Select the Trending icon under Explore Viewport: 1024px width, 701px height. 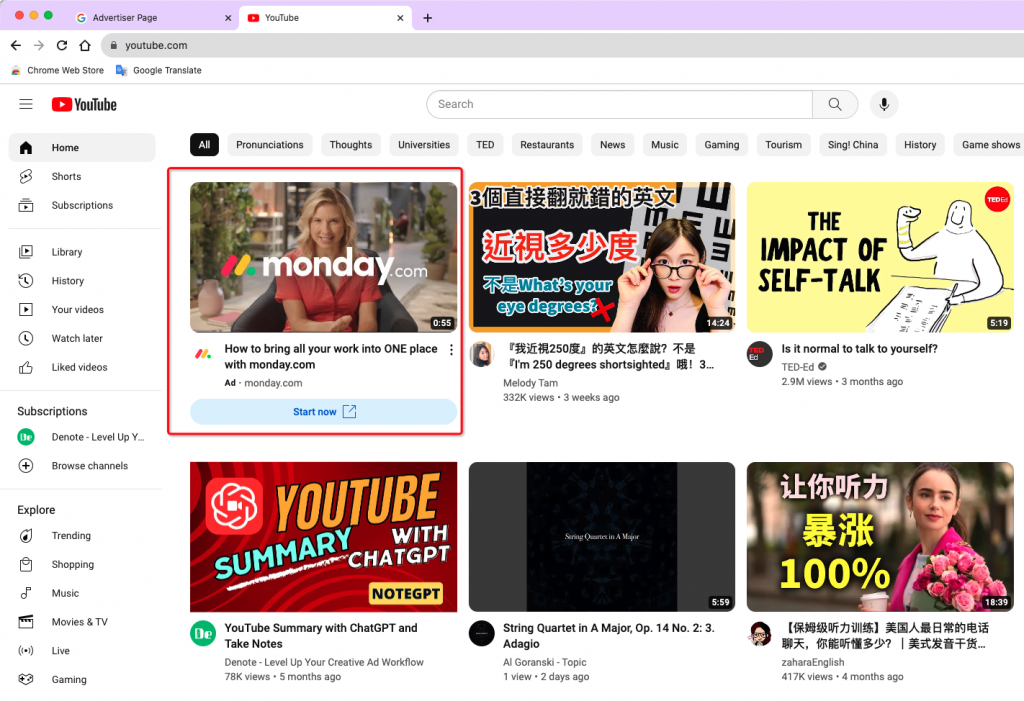[27, 535]
